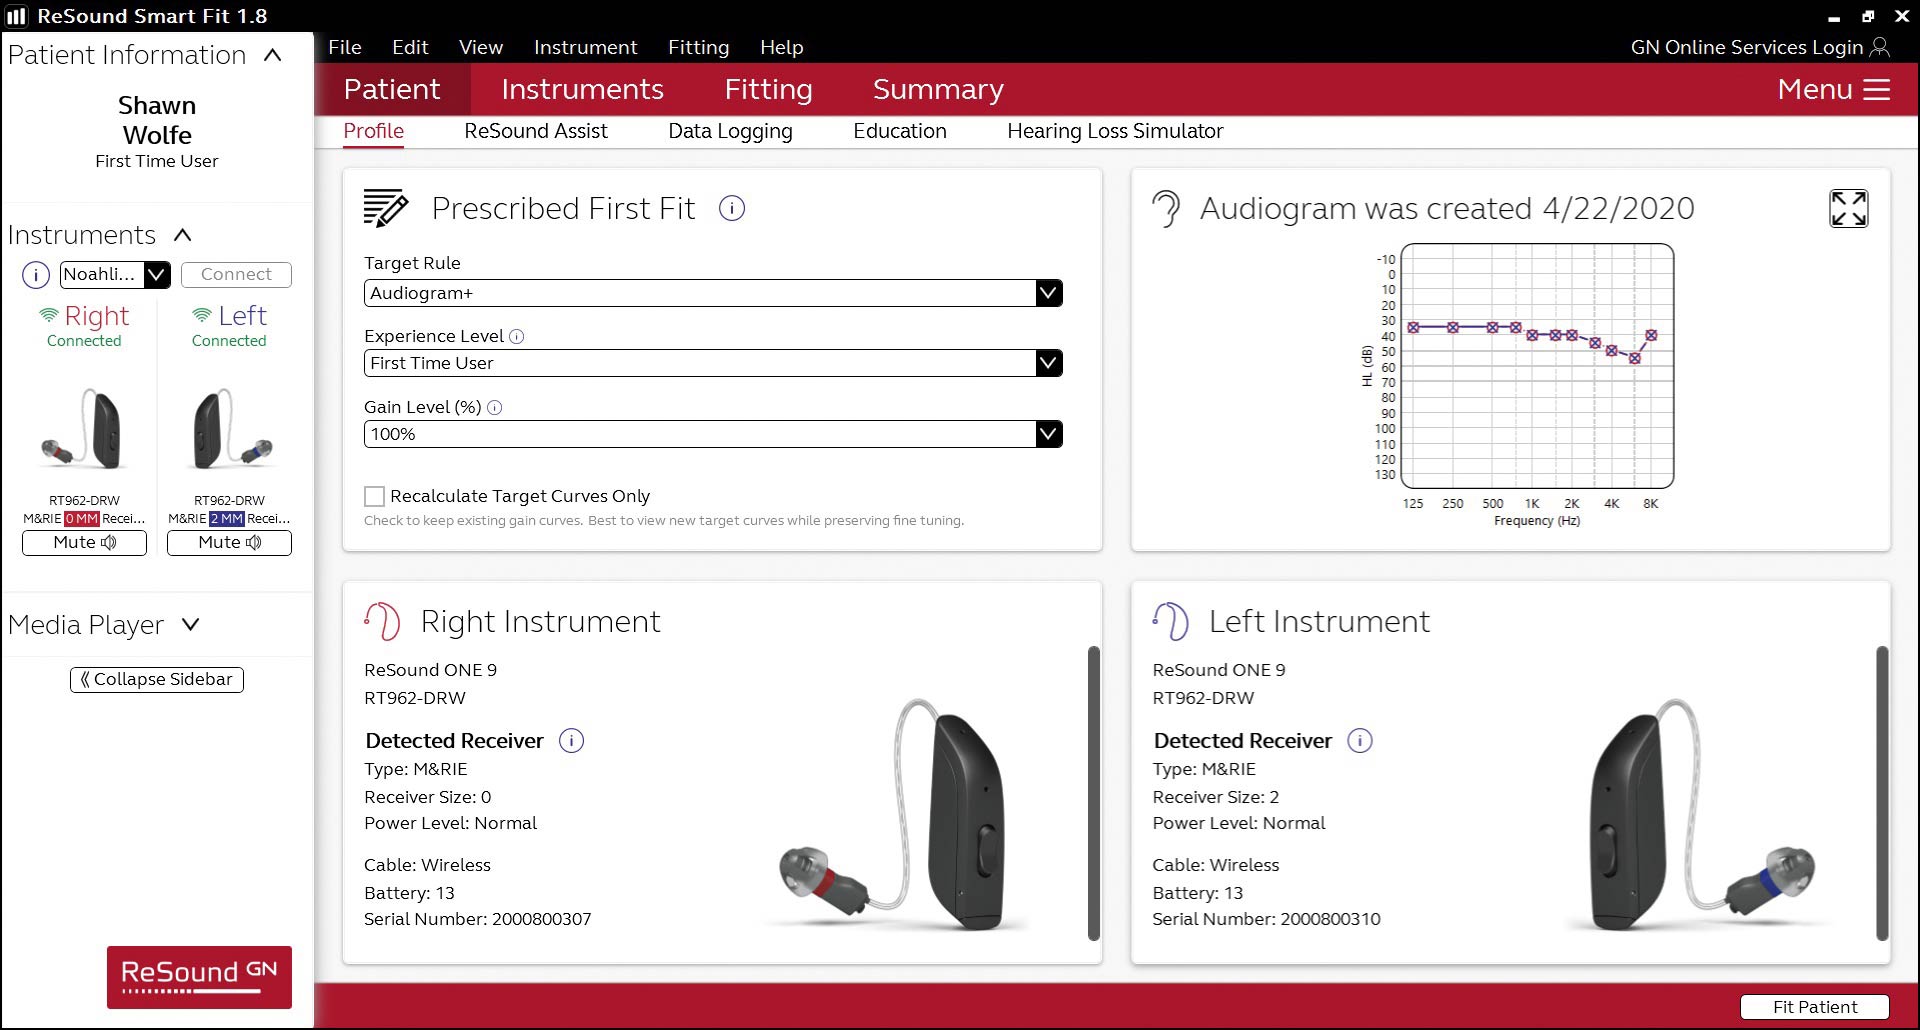Mute the Left hearing instrument

[x=229, y=543]
